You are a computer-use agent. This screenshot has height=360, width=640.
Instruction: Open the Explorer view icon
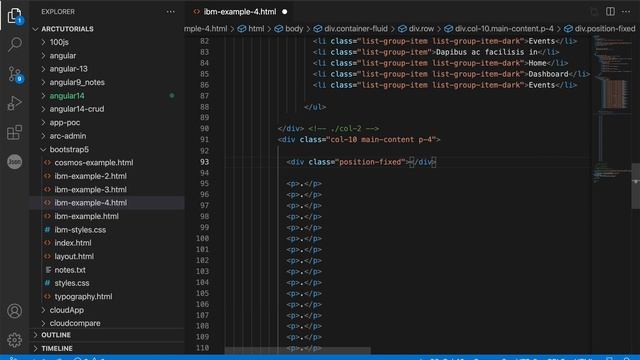click(15, 16)
